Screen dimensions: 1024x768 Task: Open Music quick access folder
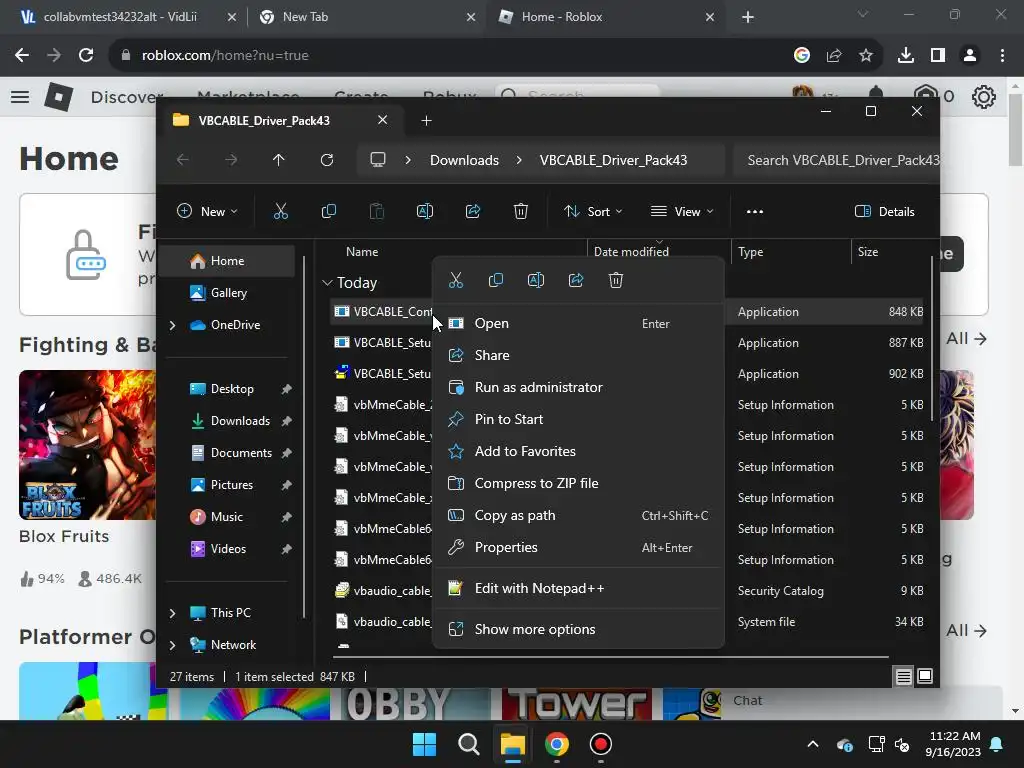click(x=229, y=517)
